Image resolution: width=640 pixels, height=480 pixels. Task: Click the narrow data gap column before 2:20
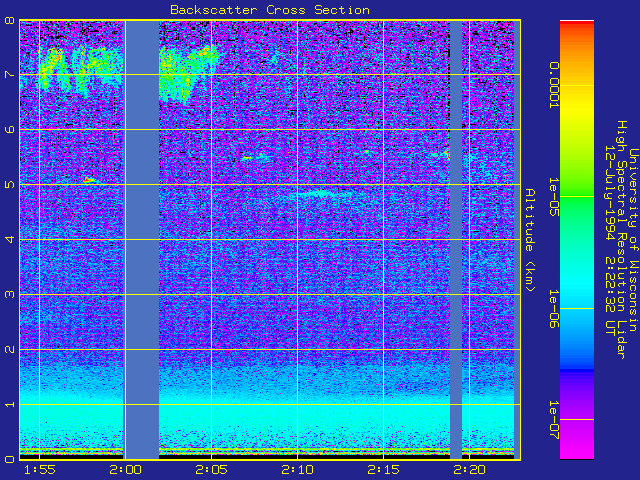click(456, 239)
